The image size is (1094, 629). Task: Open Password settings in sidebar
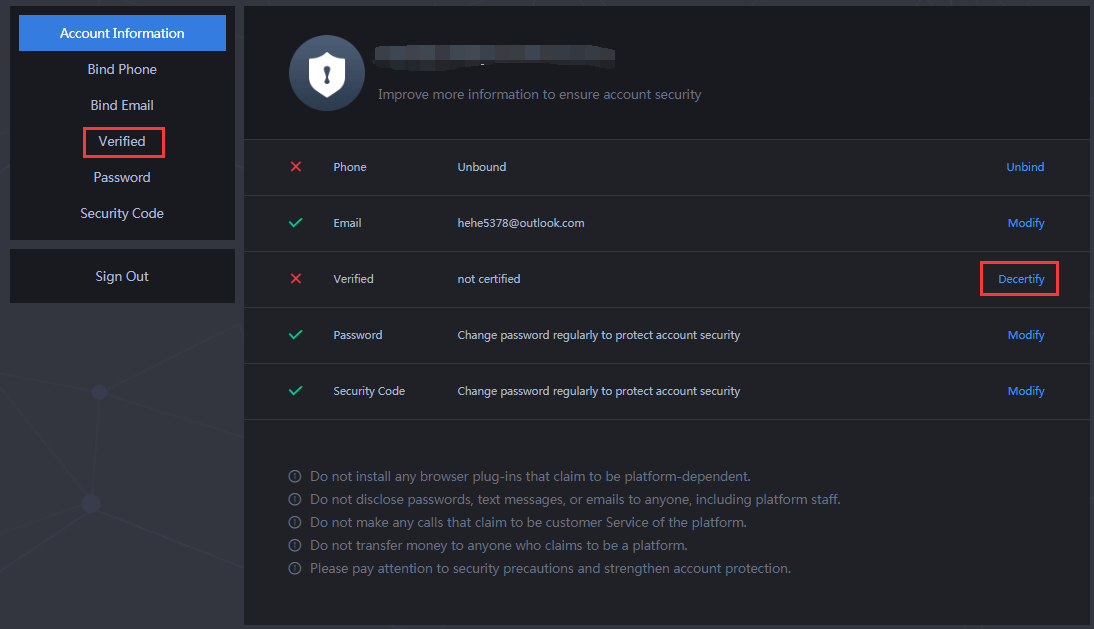tap(122, 177)
